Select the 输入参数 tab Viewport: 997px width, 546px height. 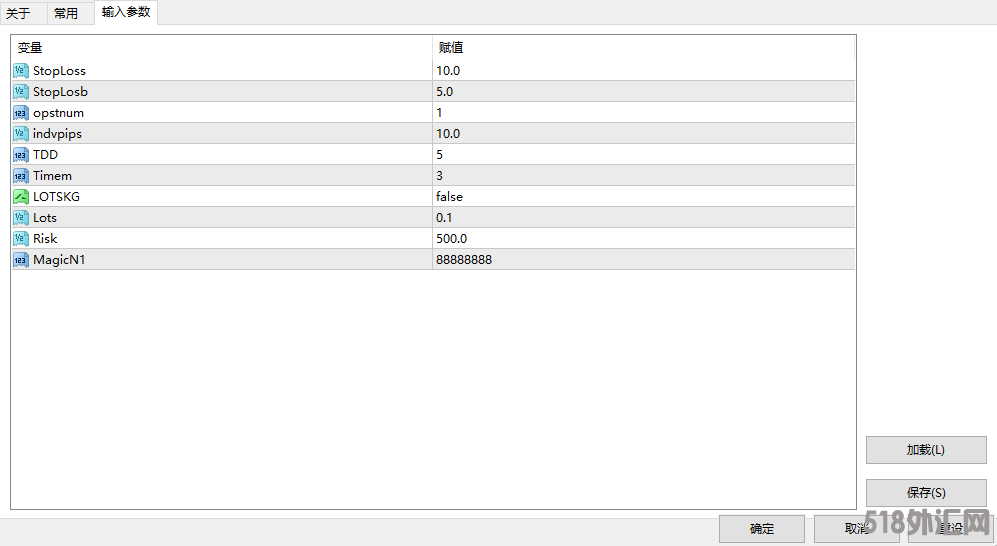tap(126, 13)
